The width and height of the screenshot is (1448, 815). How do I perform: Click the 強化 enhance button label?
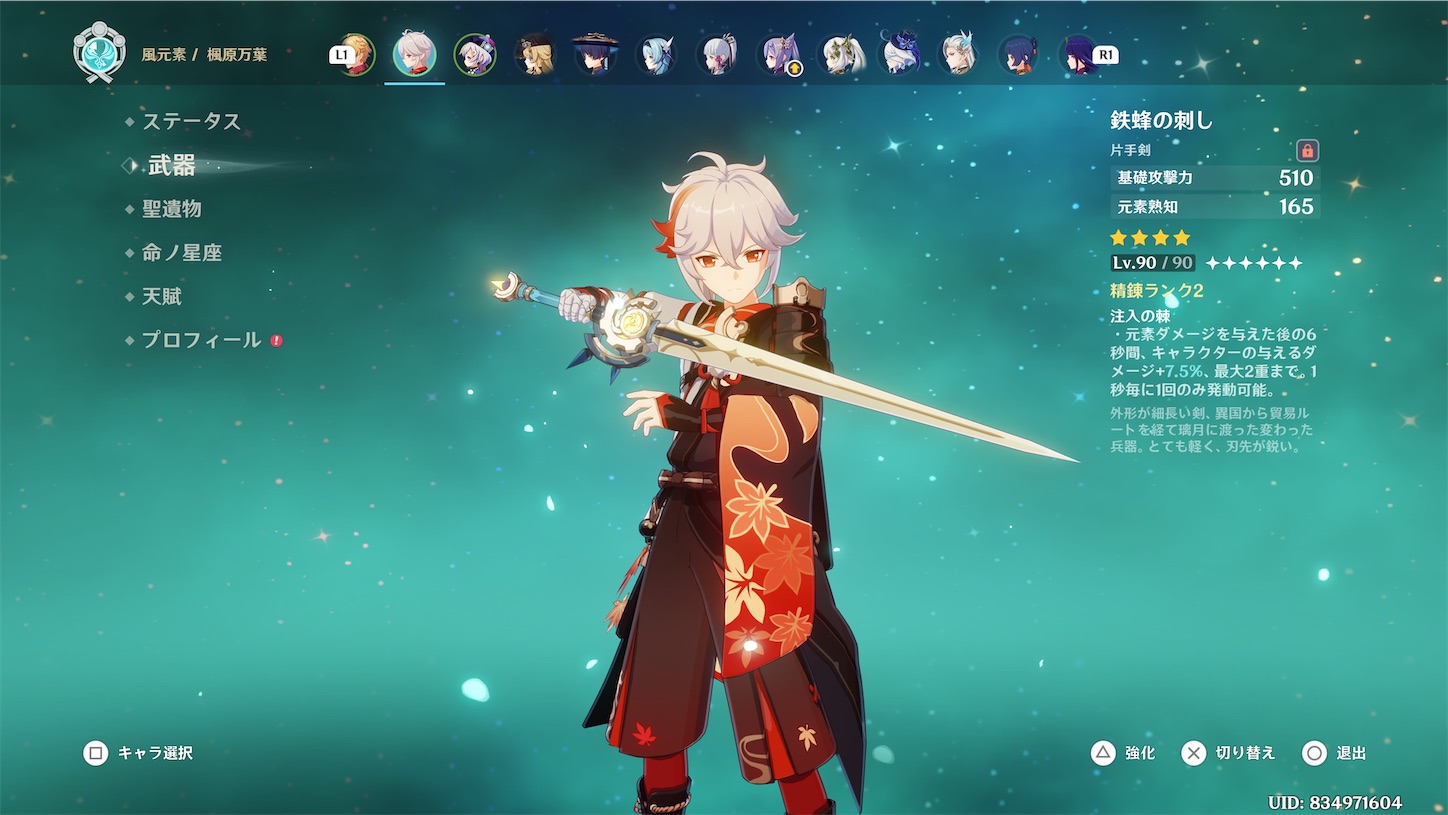(1140, 753)
